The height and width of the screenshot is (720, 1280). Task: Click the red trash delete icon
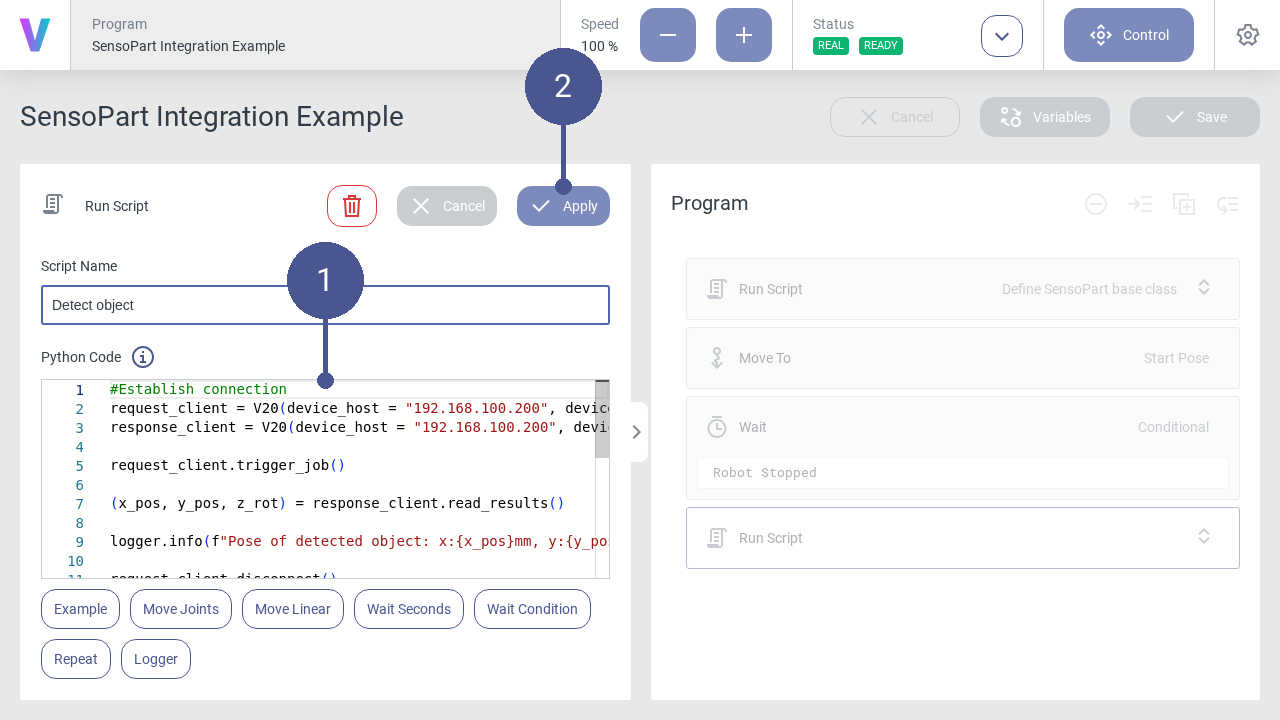pos(352,206)
